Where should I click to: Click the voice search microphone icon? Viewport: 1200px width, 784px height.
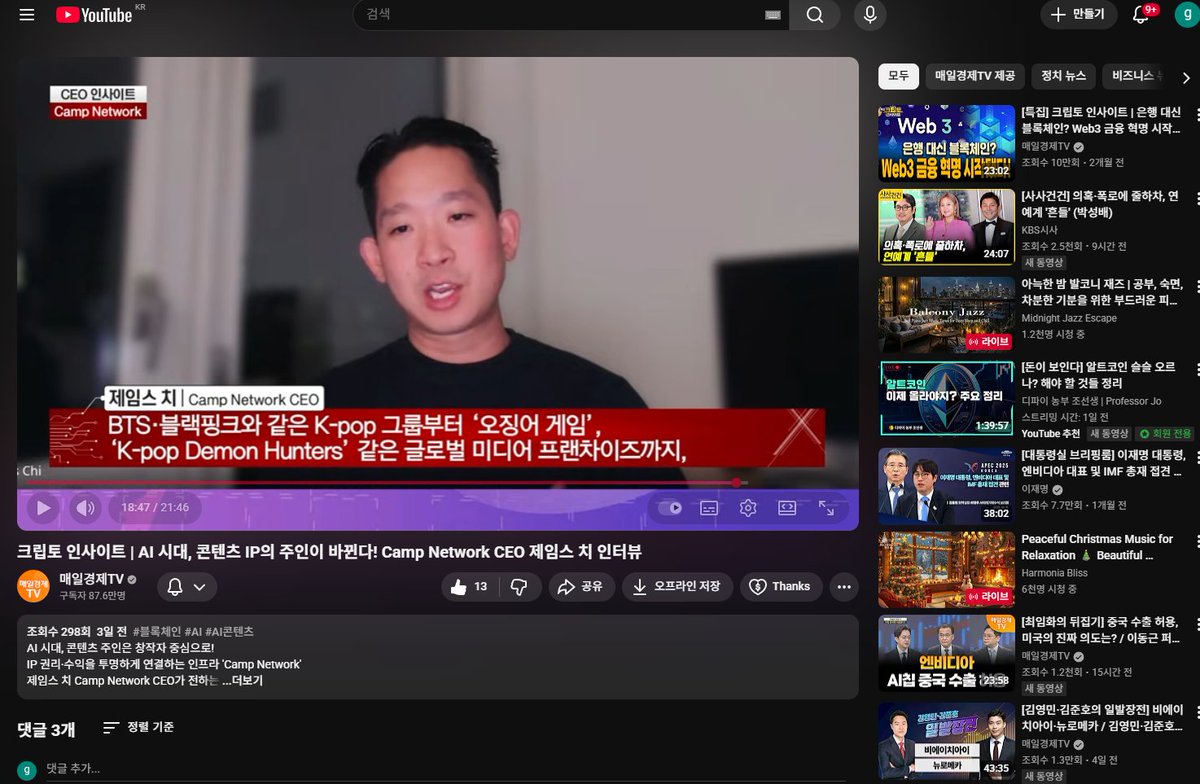coord(869,15)
